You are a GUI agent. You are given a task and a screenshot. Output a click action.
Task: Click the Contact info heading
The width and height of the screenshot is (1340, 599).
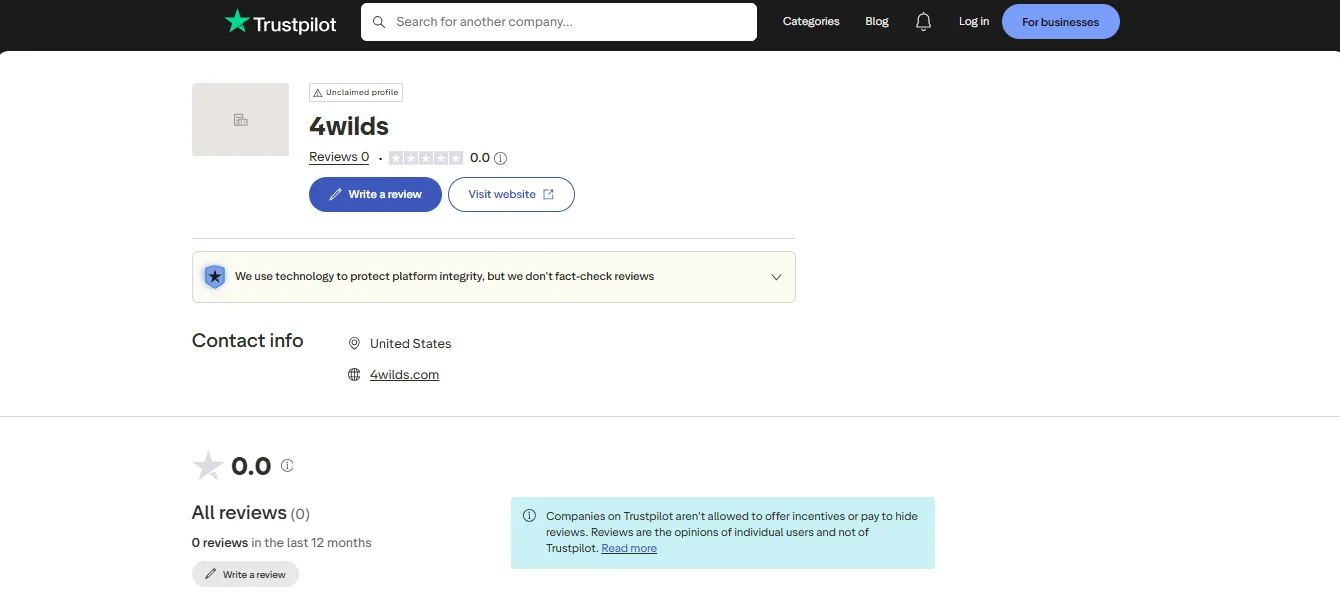click(x=247, y=341)
